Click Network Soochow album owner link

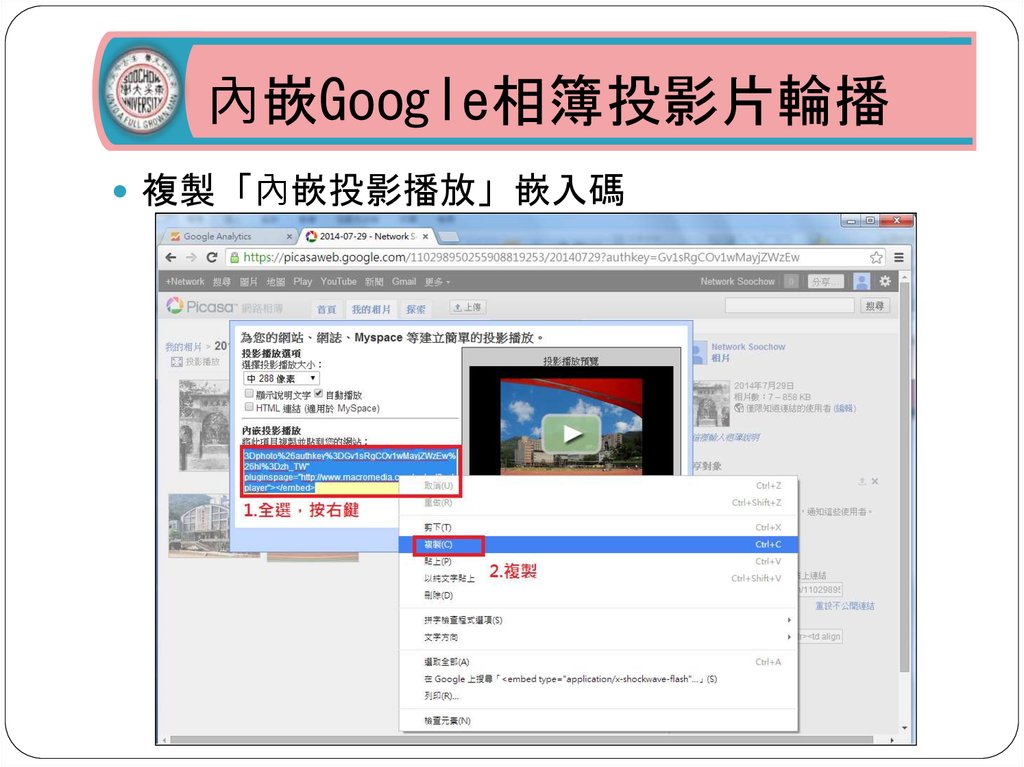(748, 347)
